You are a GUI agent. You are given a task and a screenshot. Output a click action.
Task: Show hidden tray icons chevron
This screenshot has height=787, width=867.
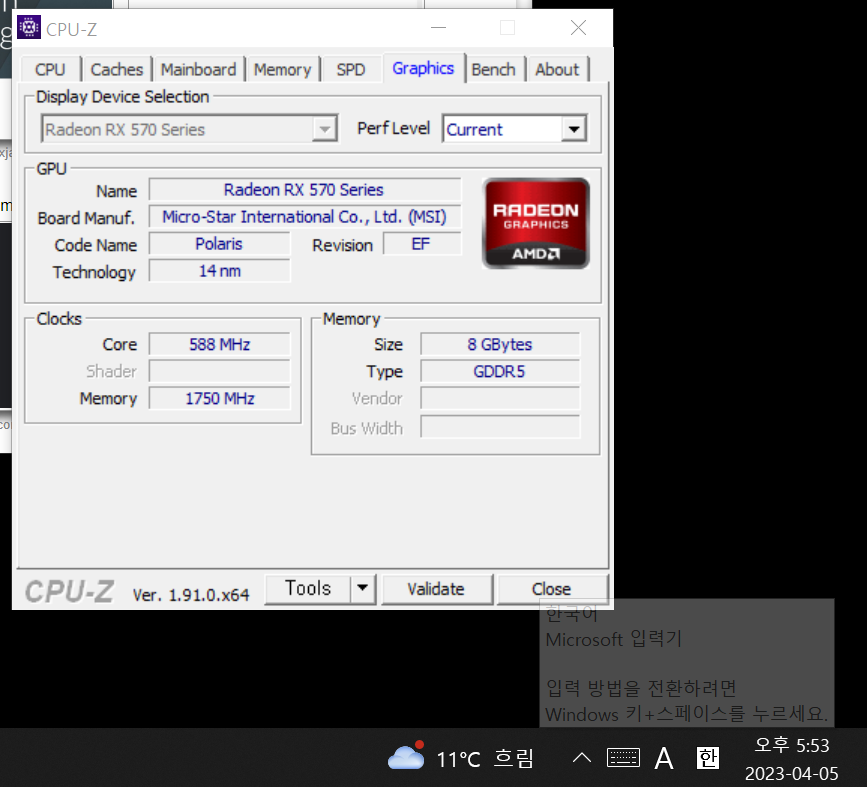[581, 757]
